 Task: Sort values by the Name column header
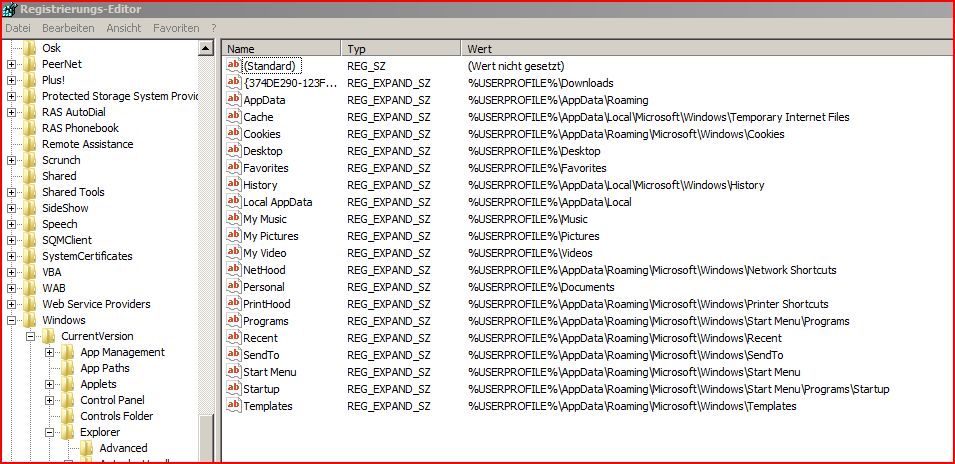(281, 48)
